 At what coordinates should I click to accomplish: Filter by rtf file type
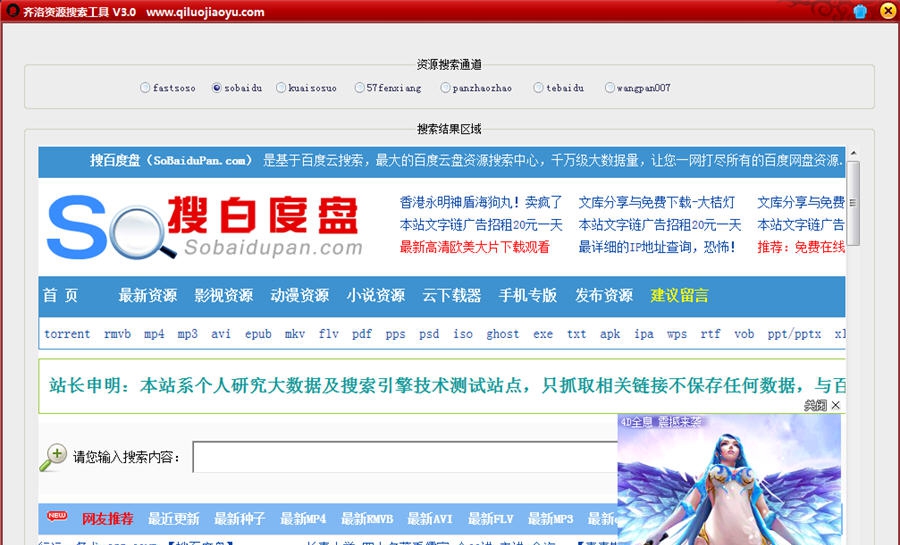pos(710,334)
